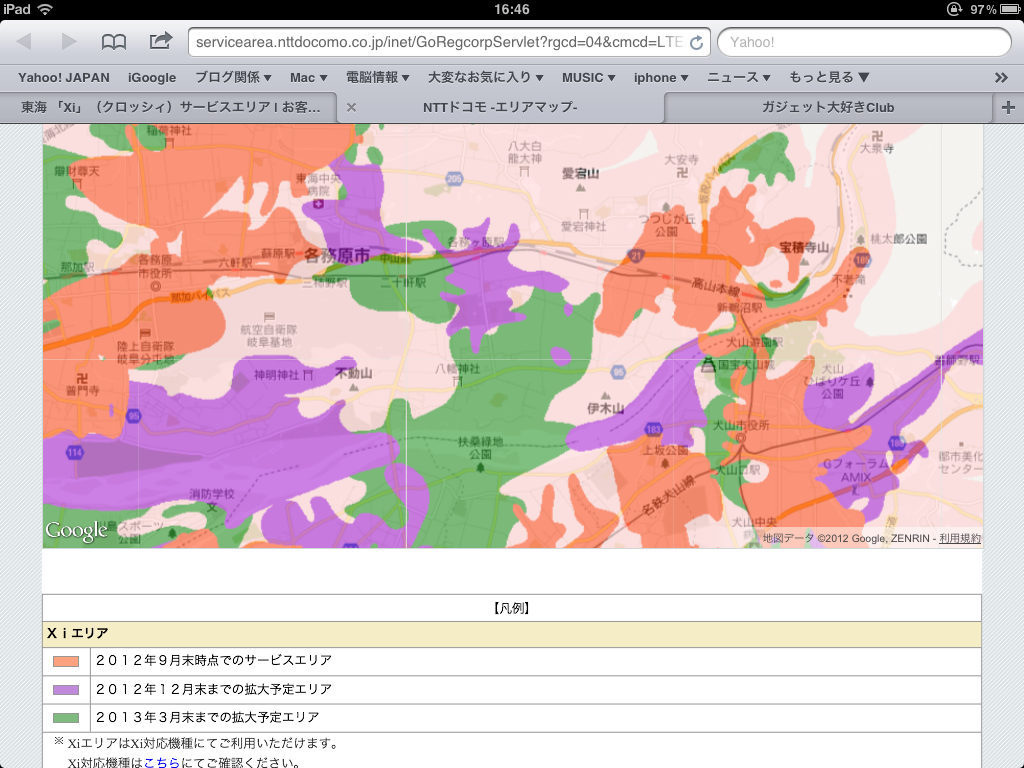Tap ２０１２年９月末時点でのサービスエリア legend text

pos(214,661)
